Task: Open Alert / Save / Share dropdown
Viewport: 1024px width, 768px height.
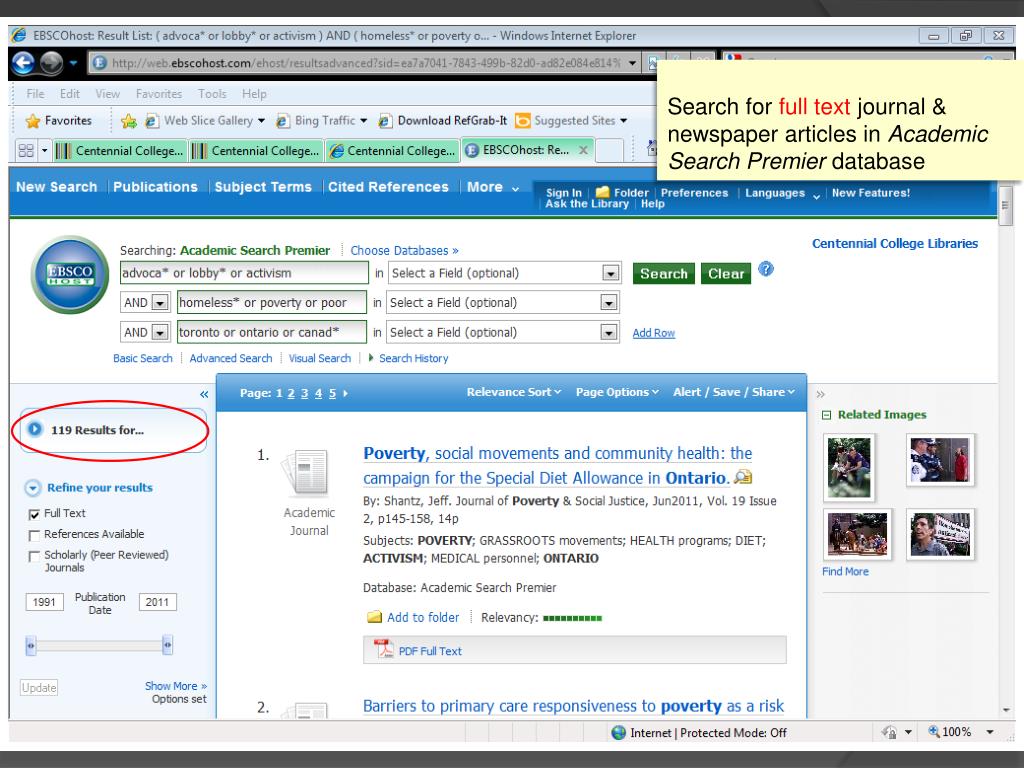Action: (734, 392)
